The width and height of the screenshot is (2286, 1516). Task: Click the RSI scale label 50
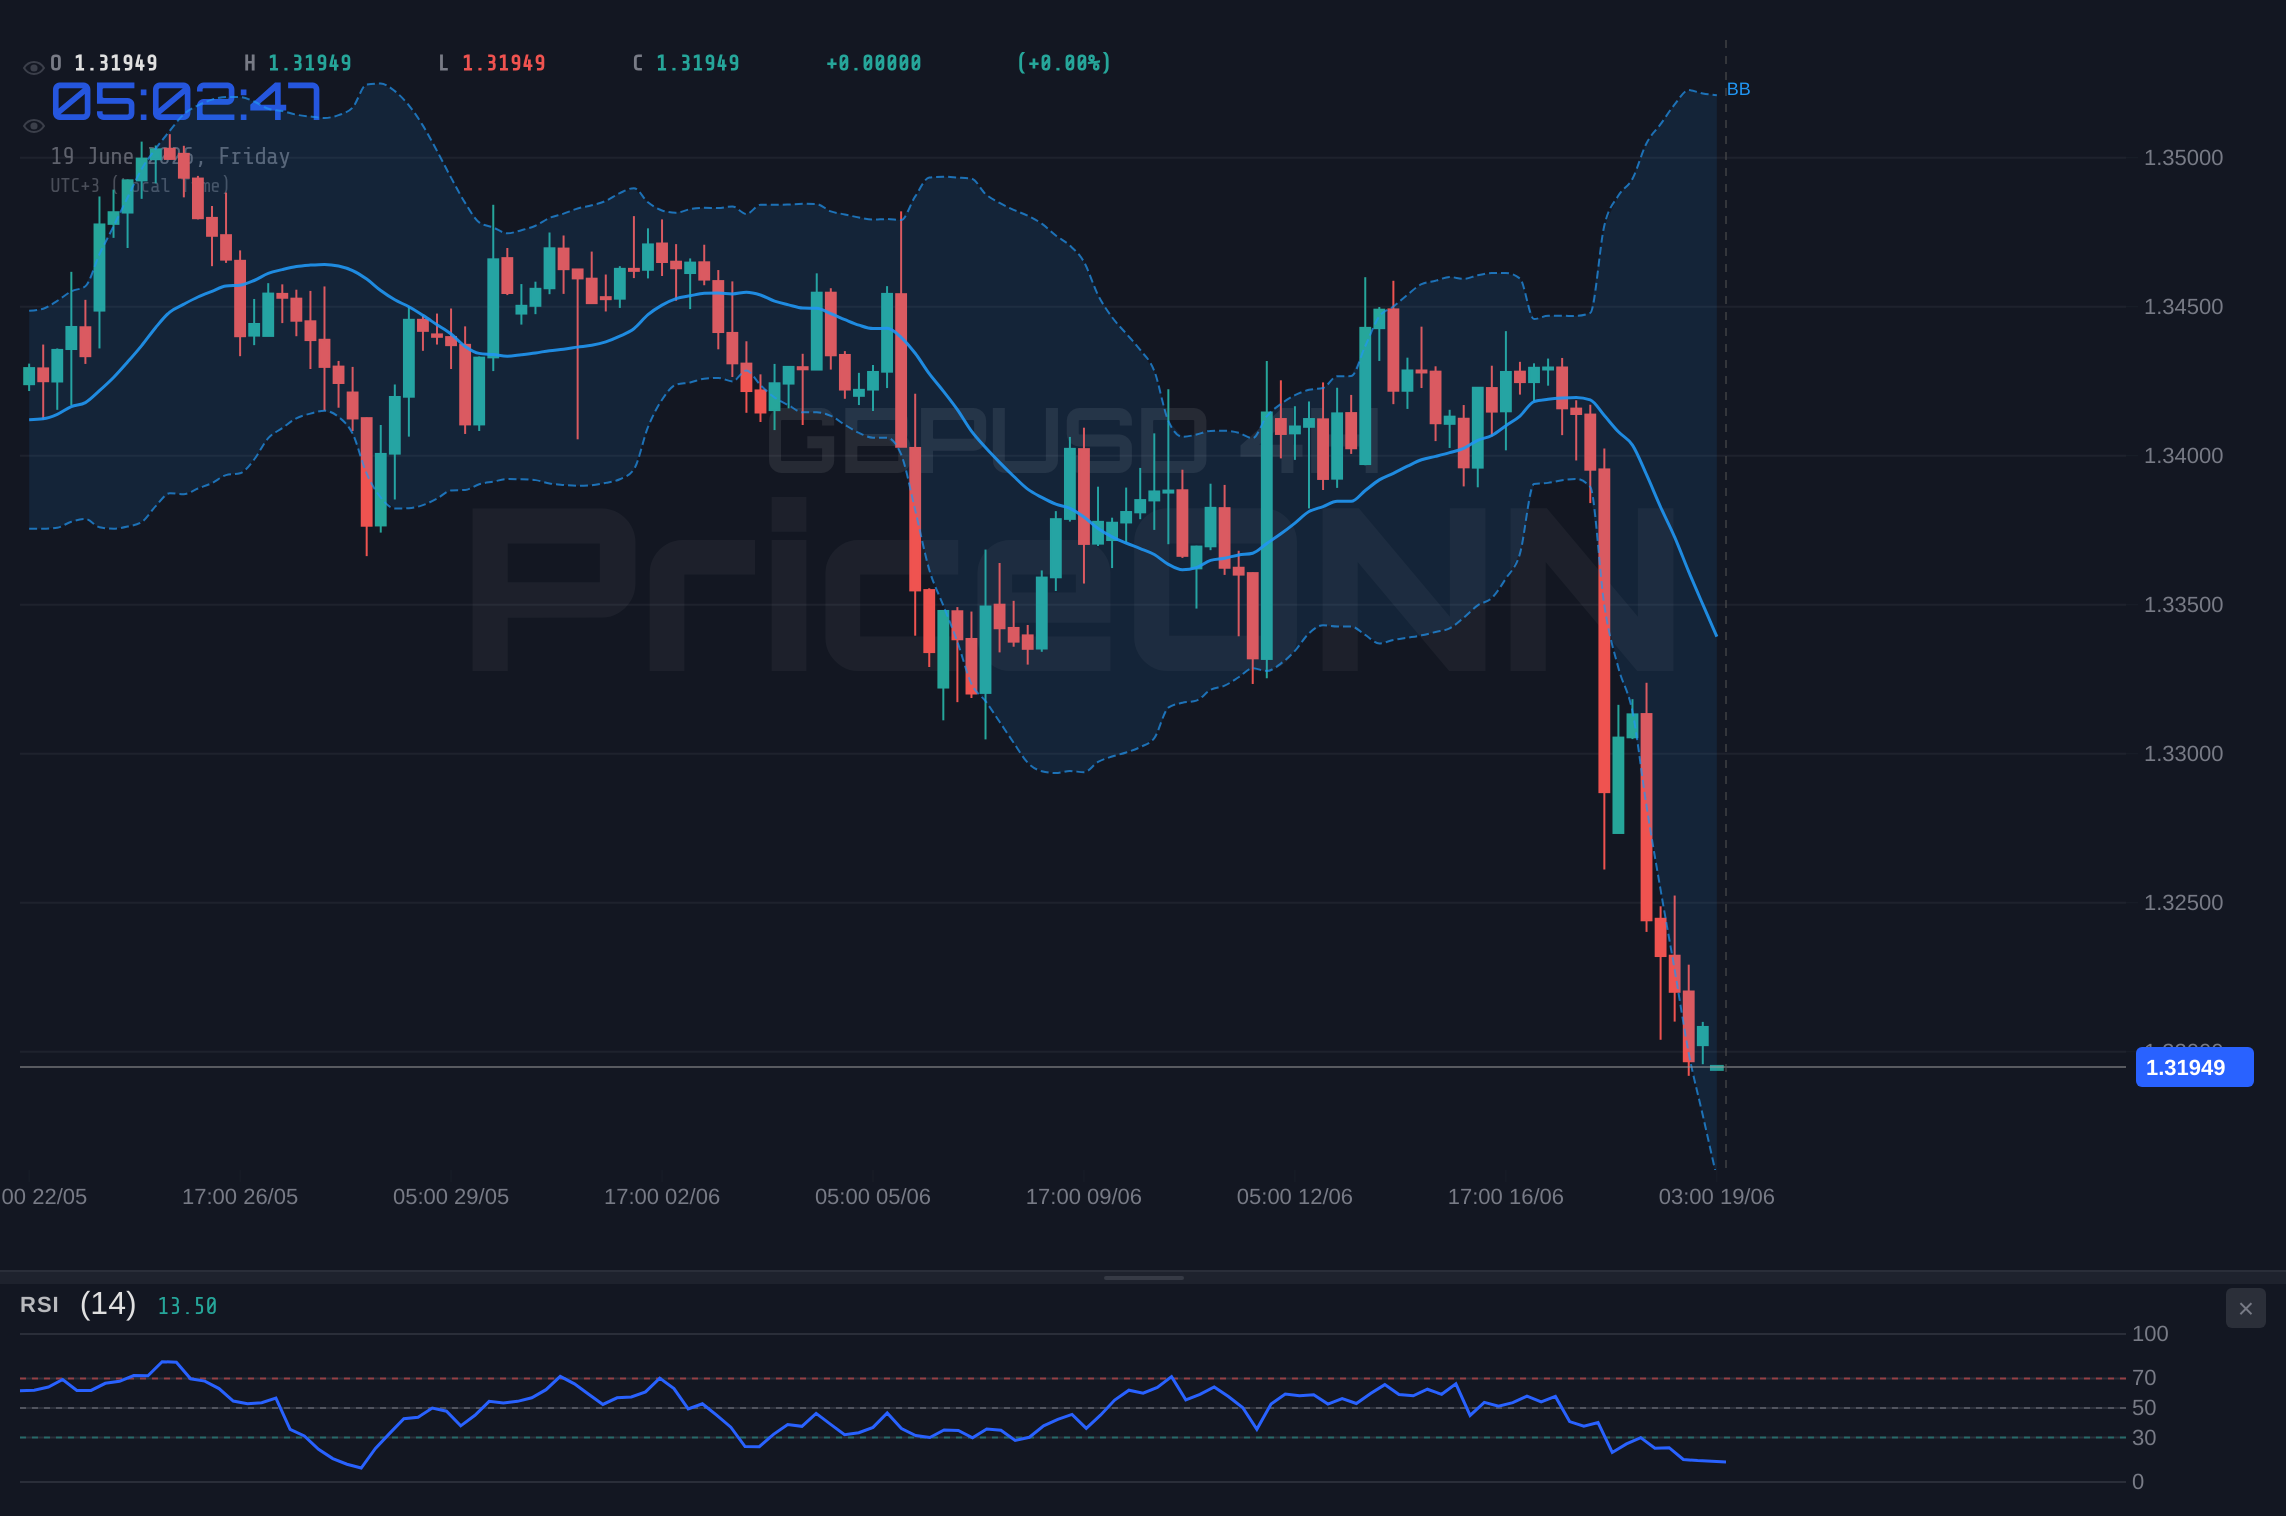tap(2144, 1408)
